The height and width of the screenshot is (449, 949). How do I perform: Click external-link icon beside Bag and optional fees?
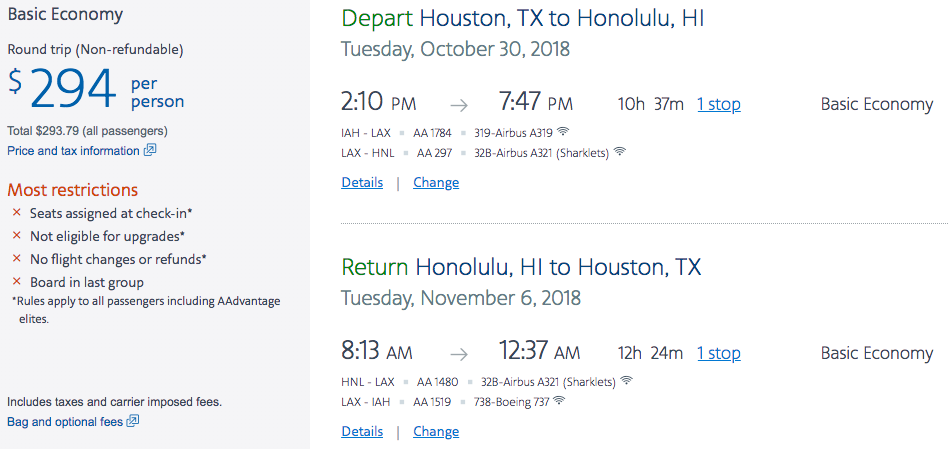(133, 422)
